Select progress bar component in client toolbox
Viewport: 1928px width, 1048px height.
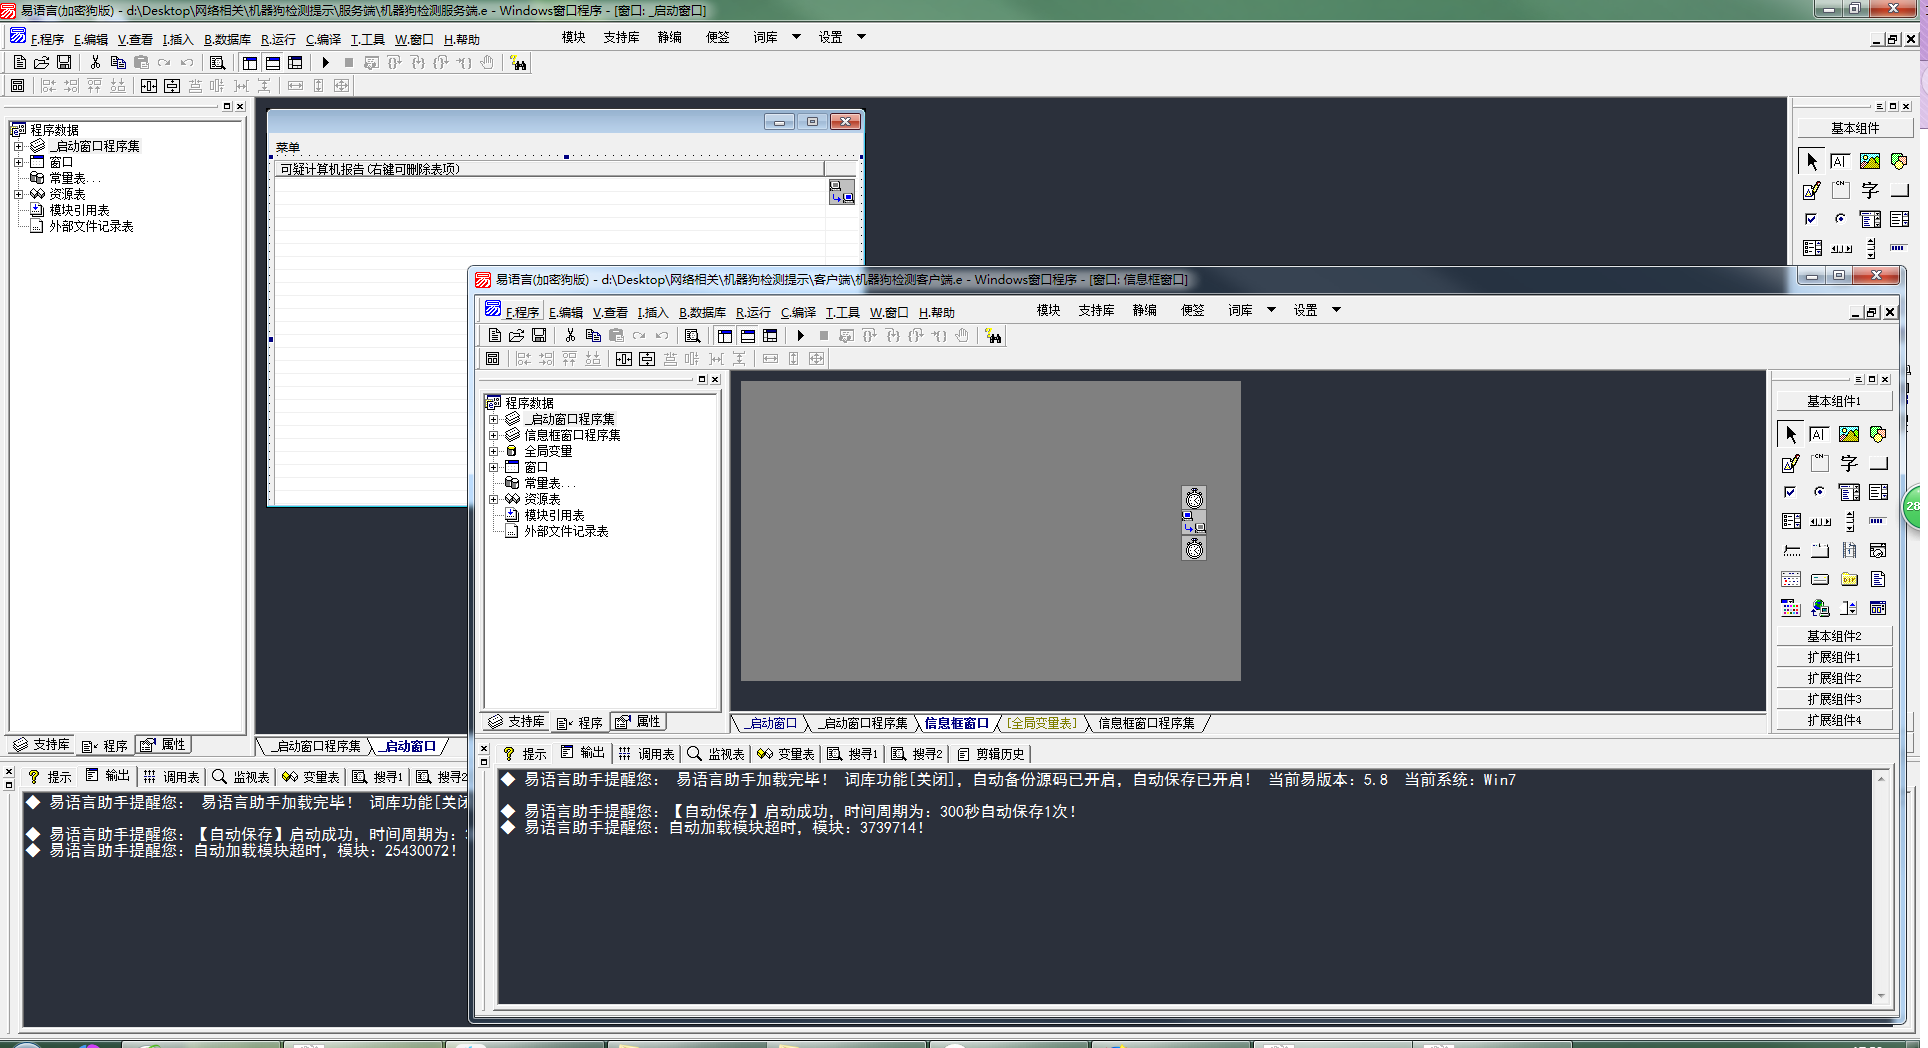[1877, 521]
